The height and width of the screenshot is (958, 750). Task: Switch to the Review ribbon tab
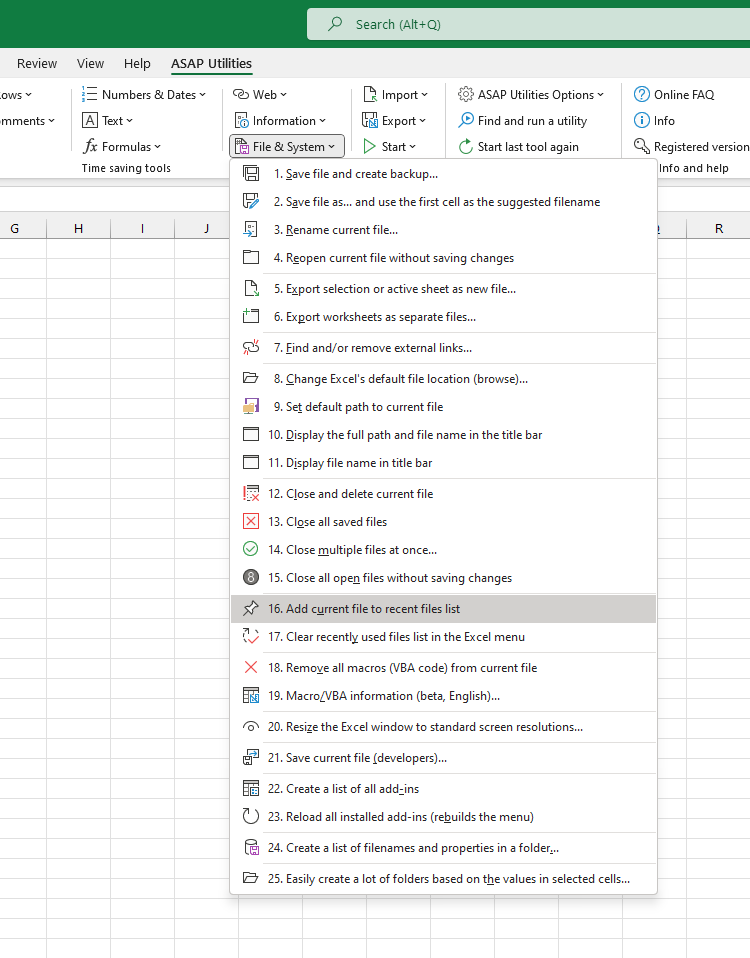(x=37, y=64)
